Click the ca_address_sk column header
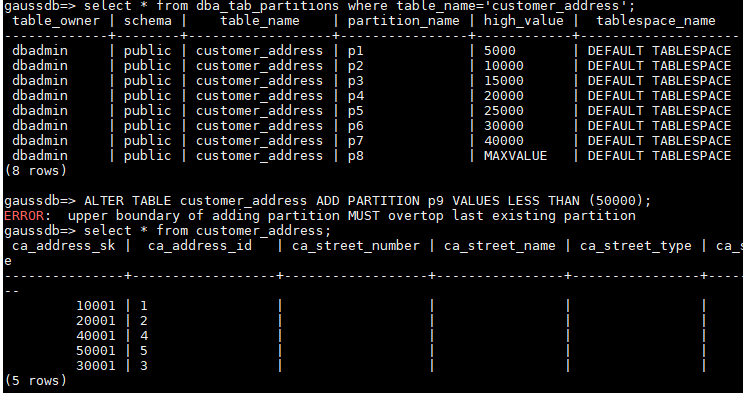 63,246
